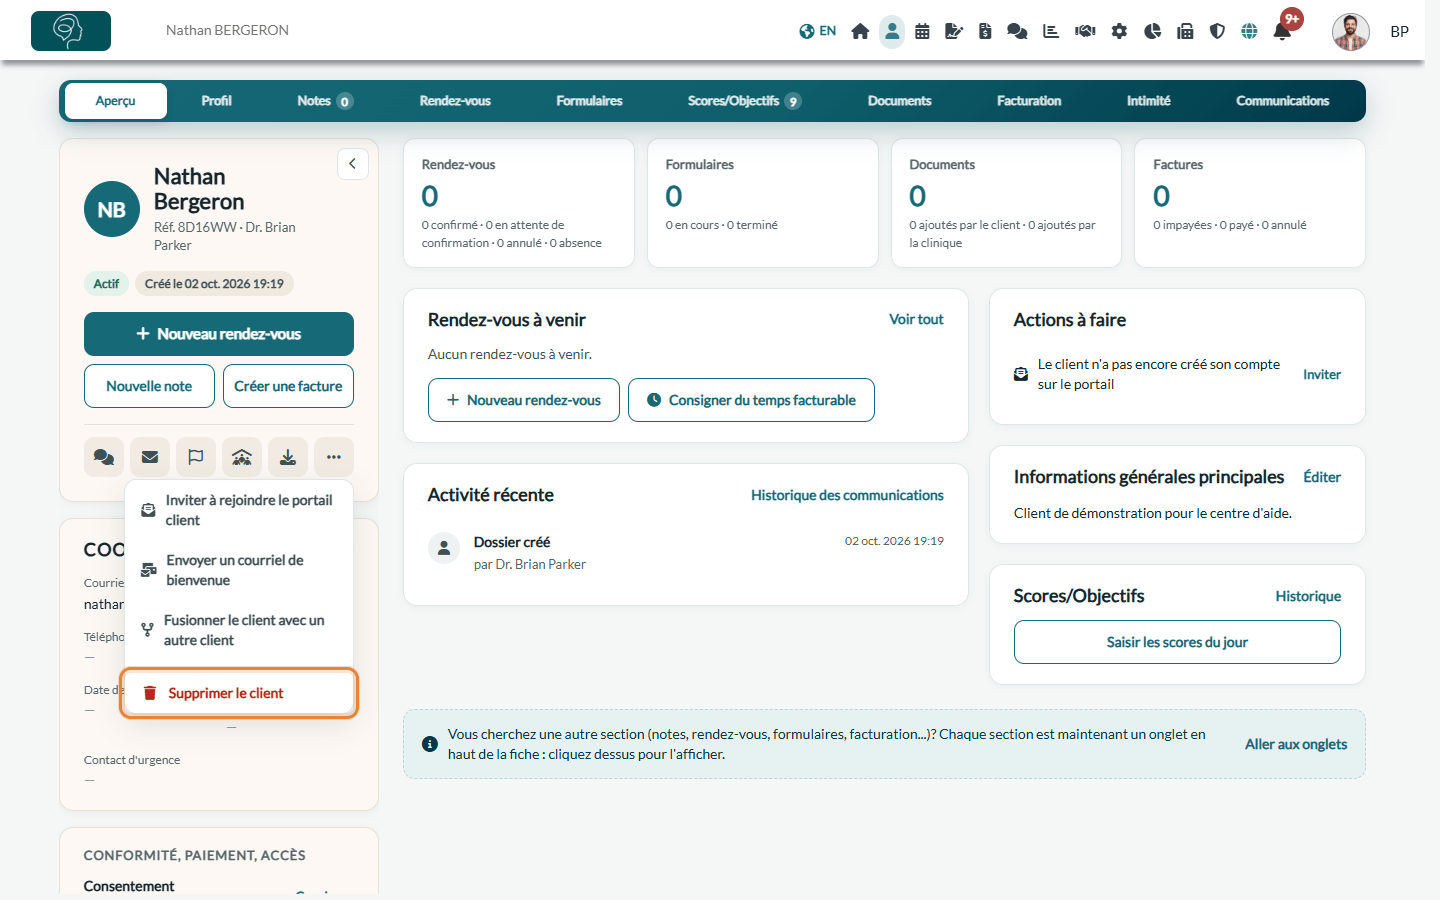
Task: Open the cash register icon
Action: (x=1185, y=31)
